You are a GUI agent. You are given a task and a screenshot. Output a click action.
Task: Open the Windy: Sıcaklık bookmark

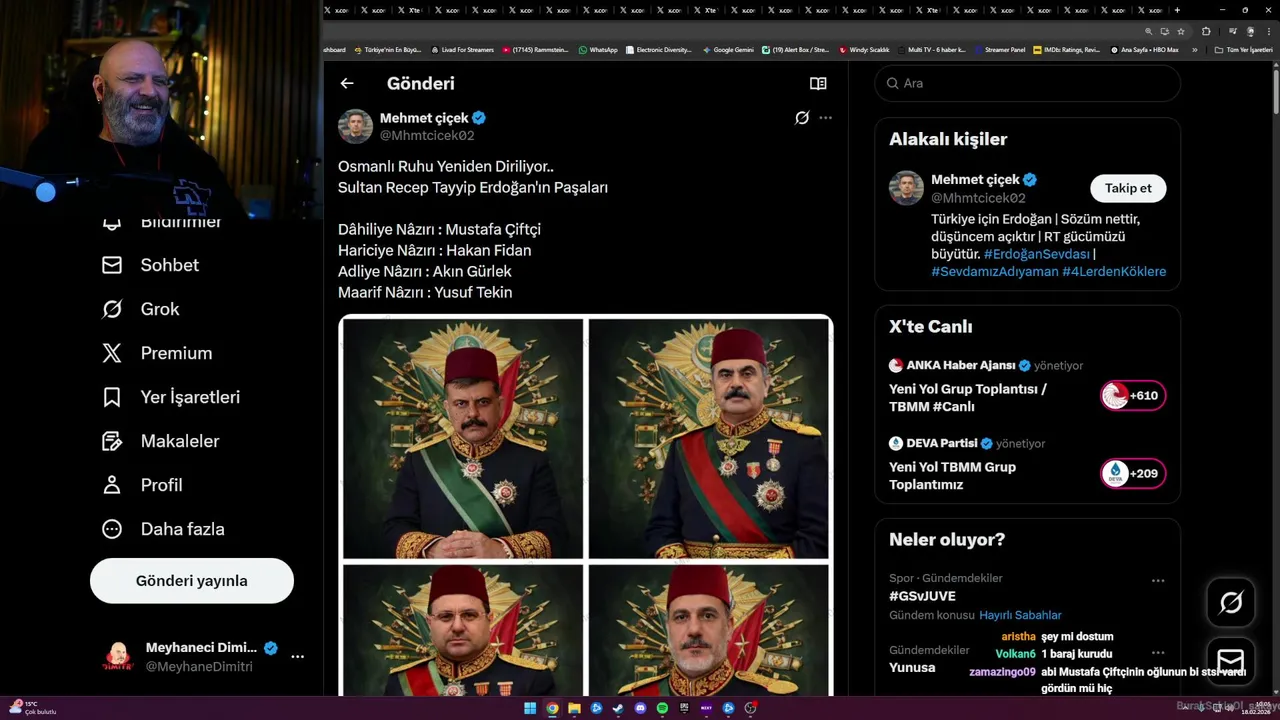[865, 49]
